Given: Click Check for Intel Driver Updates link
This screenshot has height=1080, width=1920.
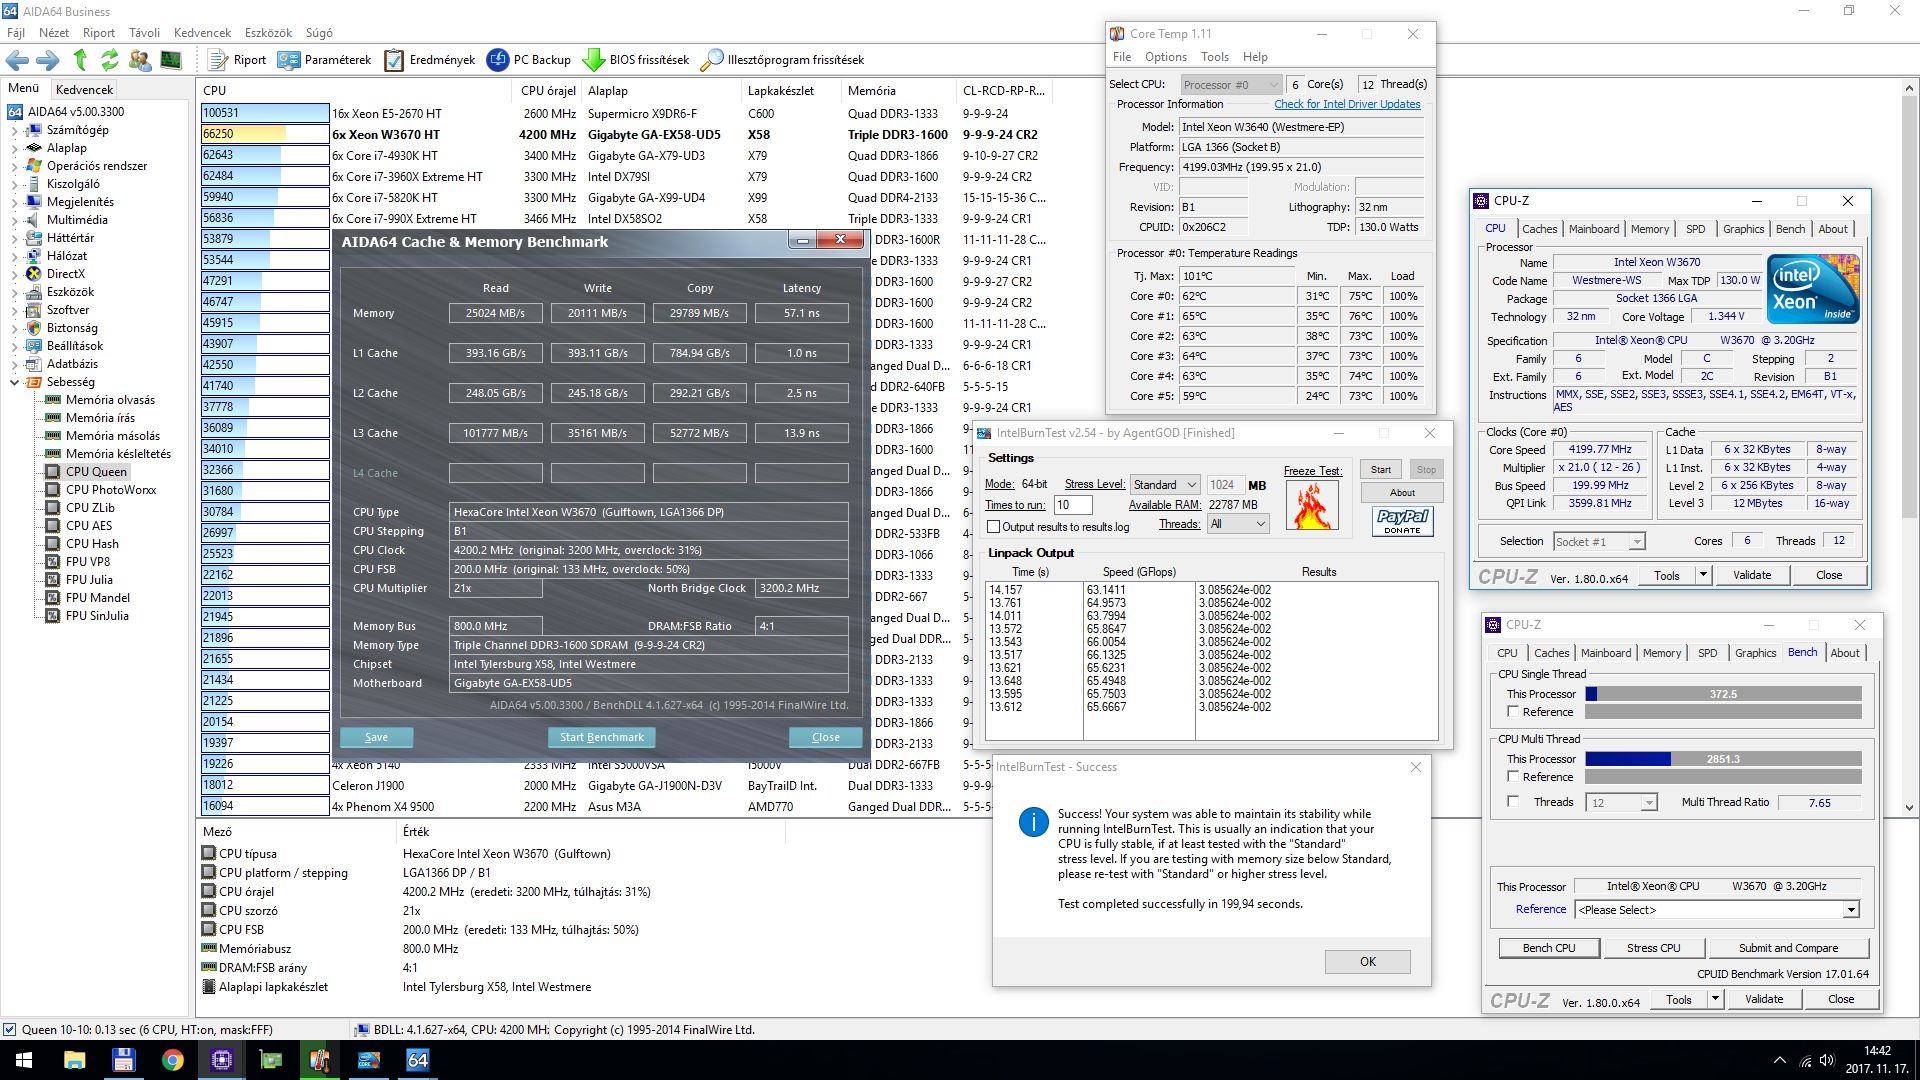Looking at the screenshot, I should tap(1347, 104).
